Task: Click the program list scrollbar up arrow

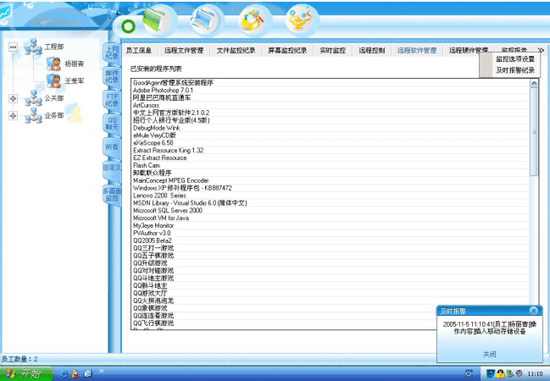Action: [x=534, y=83]
